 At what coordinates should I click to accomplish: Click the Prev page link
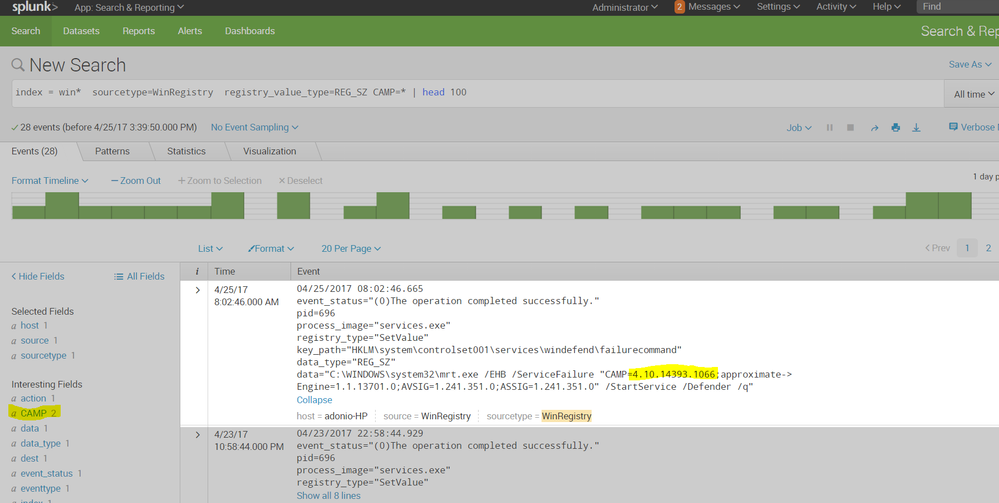pos(937,248)
